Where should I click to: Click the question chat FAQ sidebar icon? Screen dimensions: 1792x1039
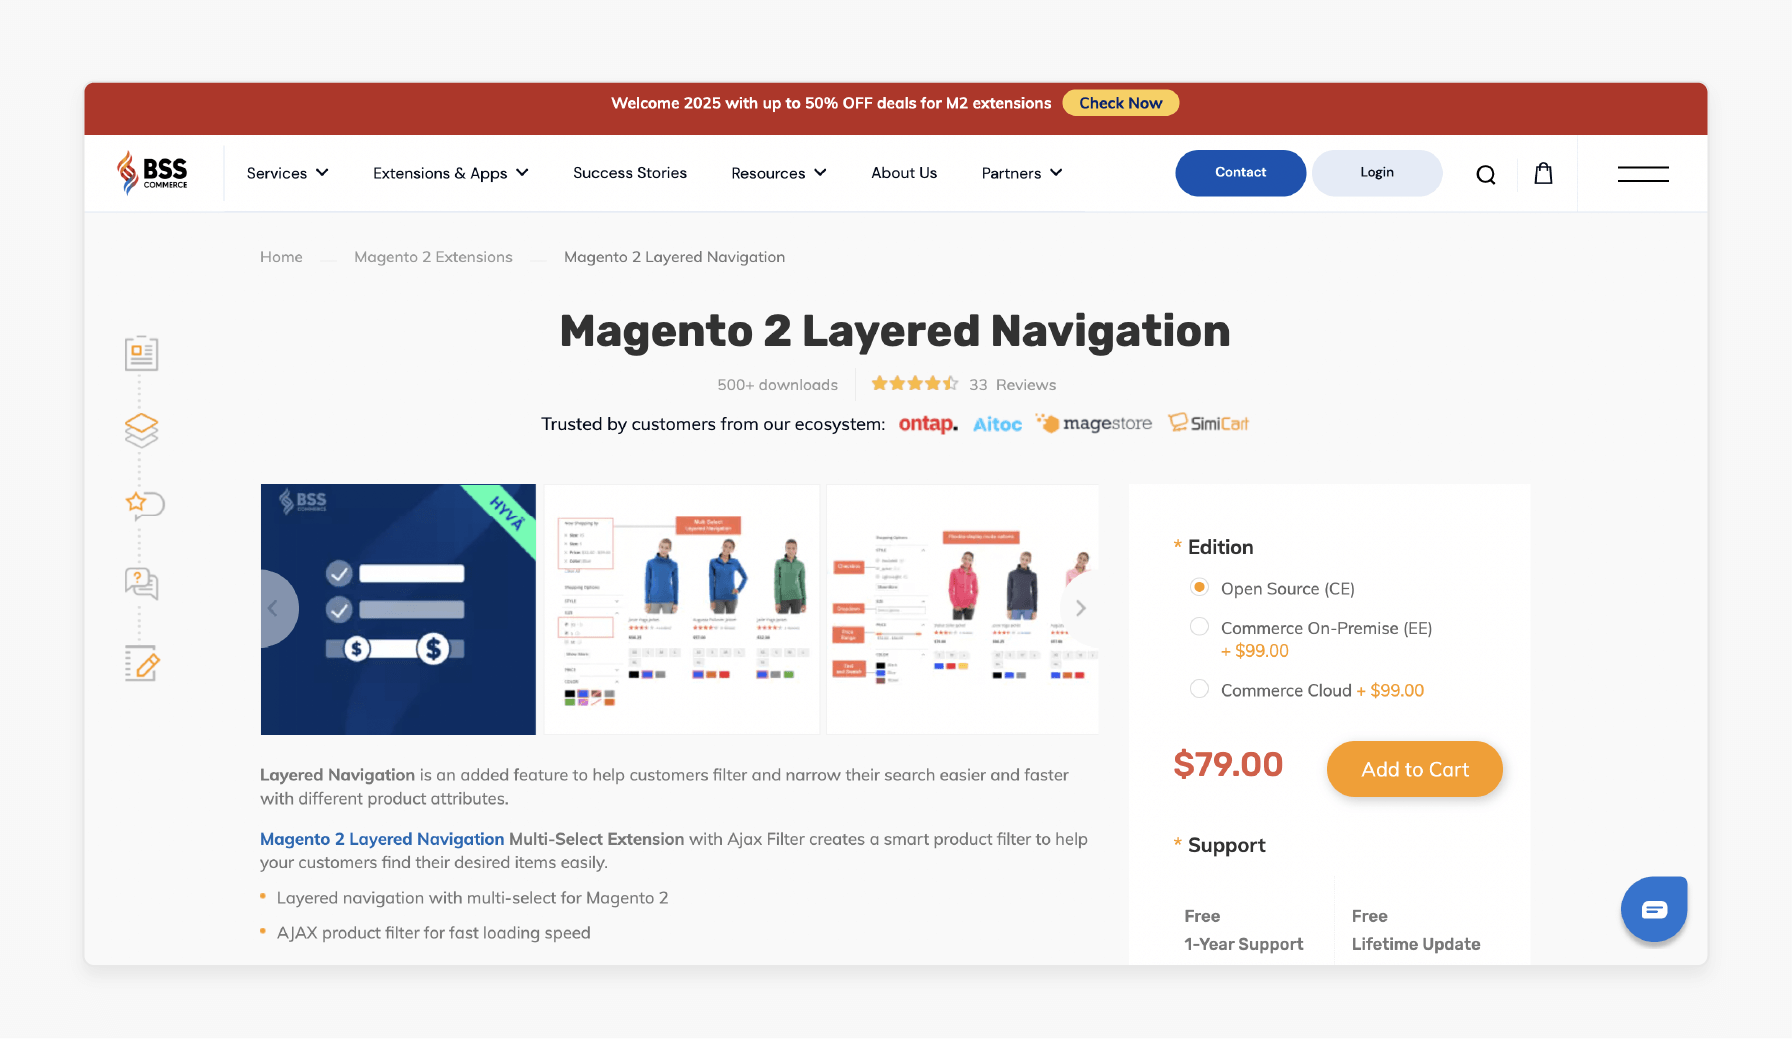(x=141, y=583)
